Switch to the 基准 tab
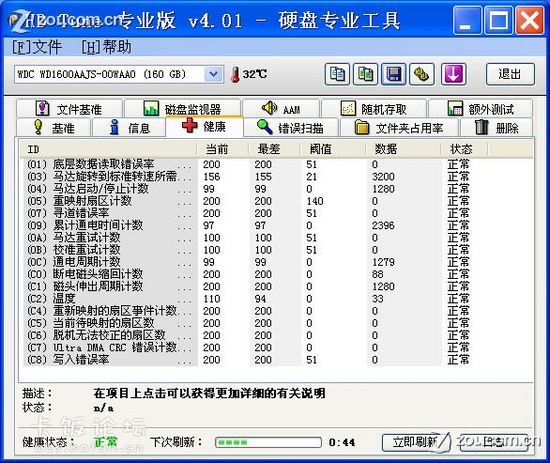550x463 pixels. pos(53,128)
